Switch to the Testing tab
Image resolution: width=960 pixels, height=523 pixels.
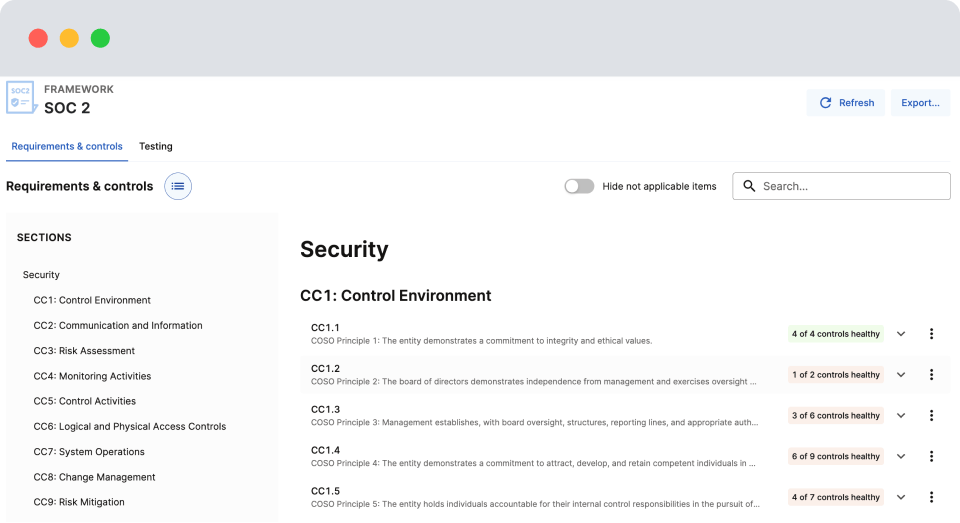[x=156, y=146]
